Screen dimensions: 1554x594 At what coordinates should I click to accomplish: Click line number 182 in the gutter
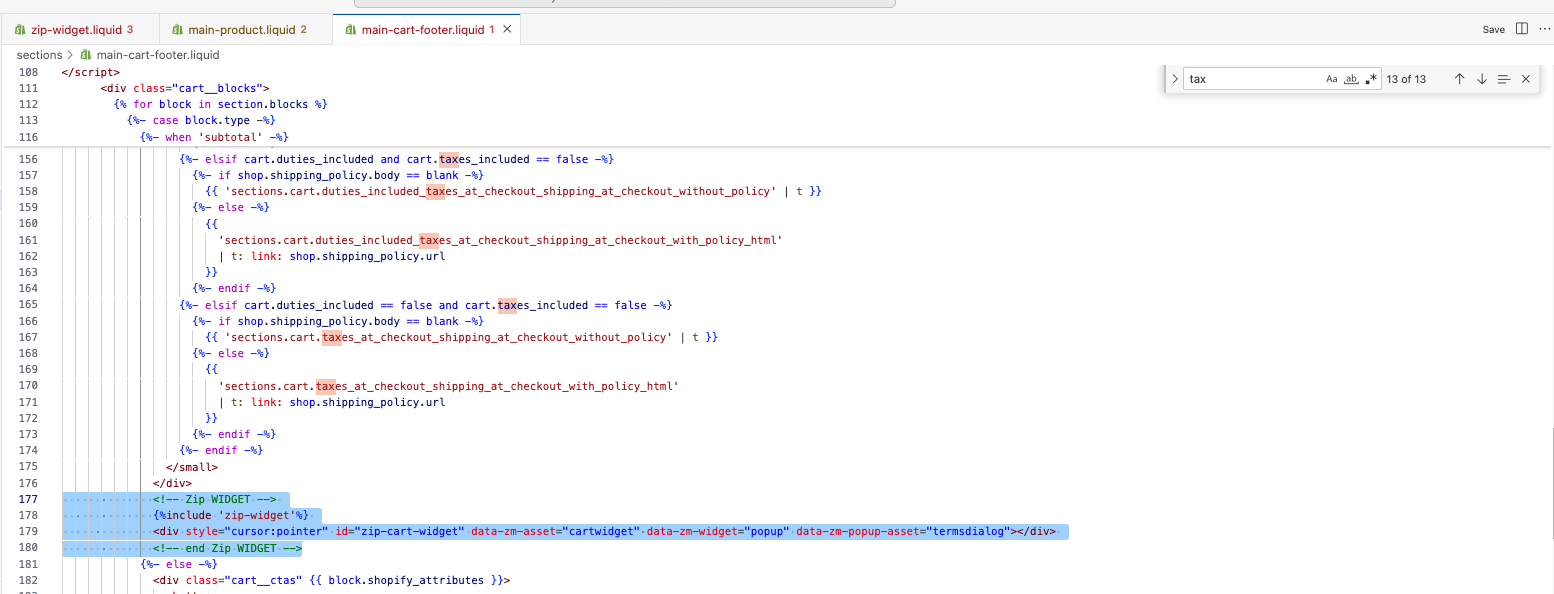28,580
